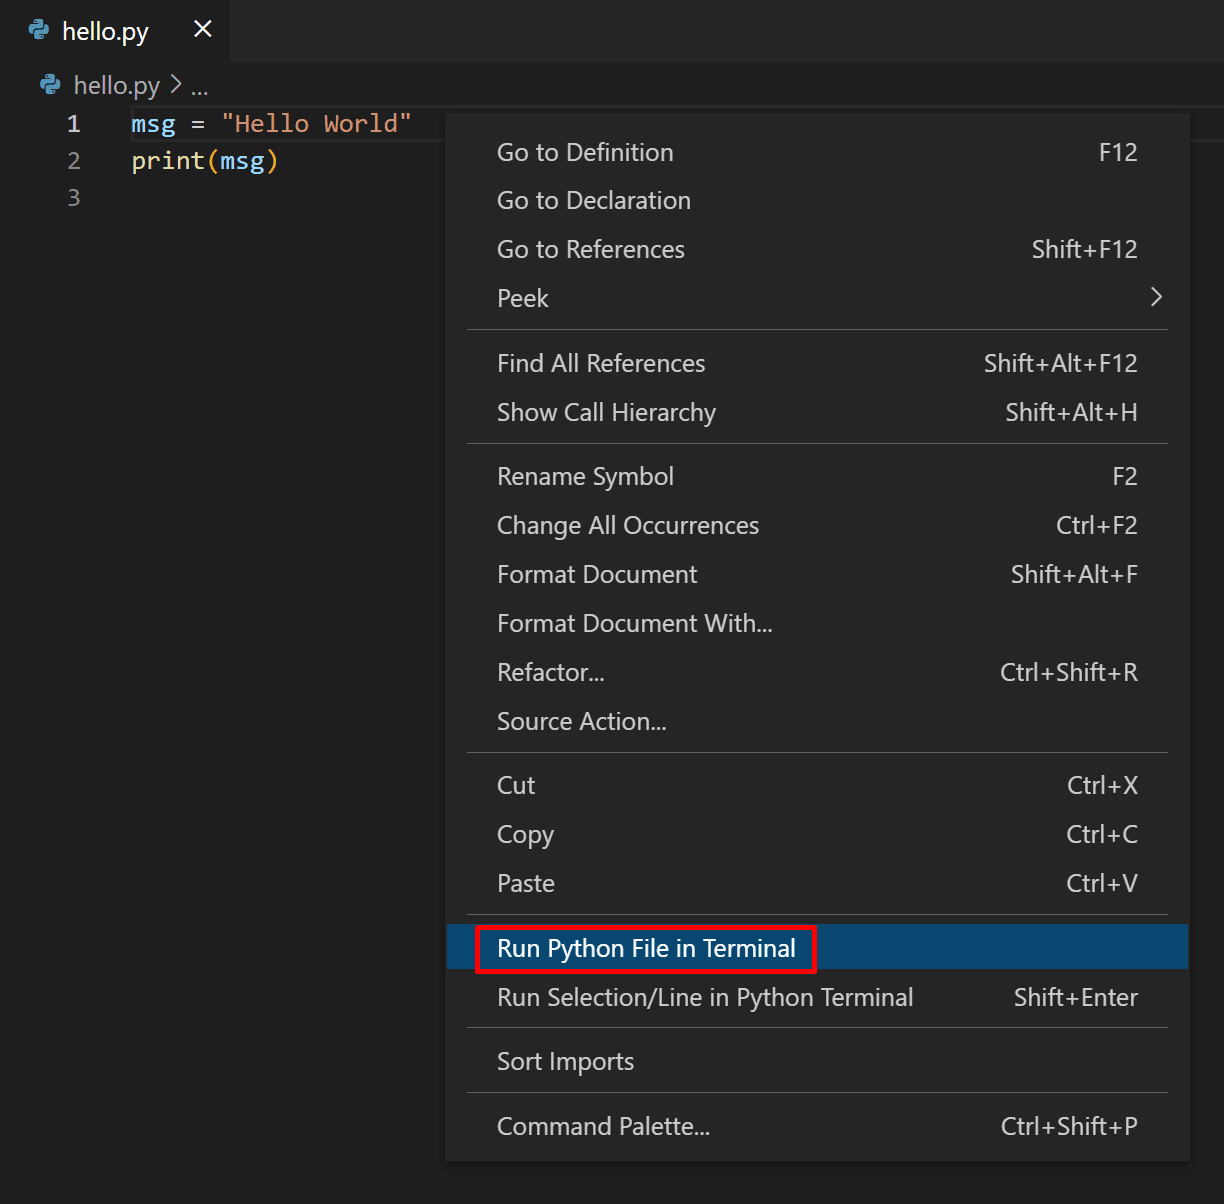The width and height of the screenshot is (1224, 1204).
Task: Click line number 3 in the gutter
Action: click(73, 197)
